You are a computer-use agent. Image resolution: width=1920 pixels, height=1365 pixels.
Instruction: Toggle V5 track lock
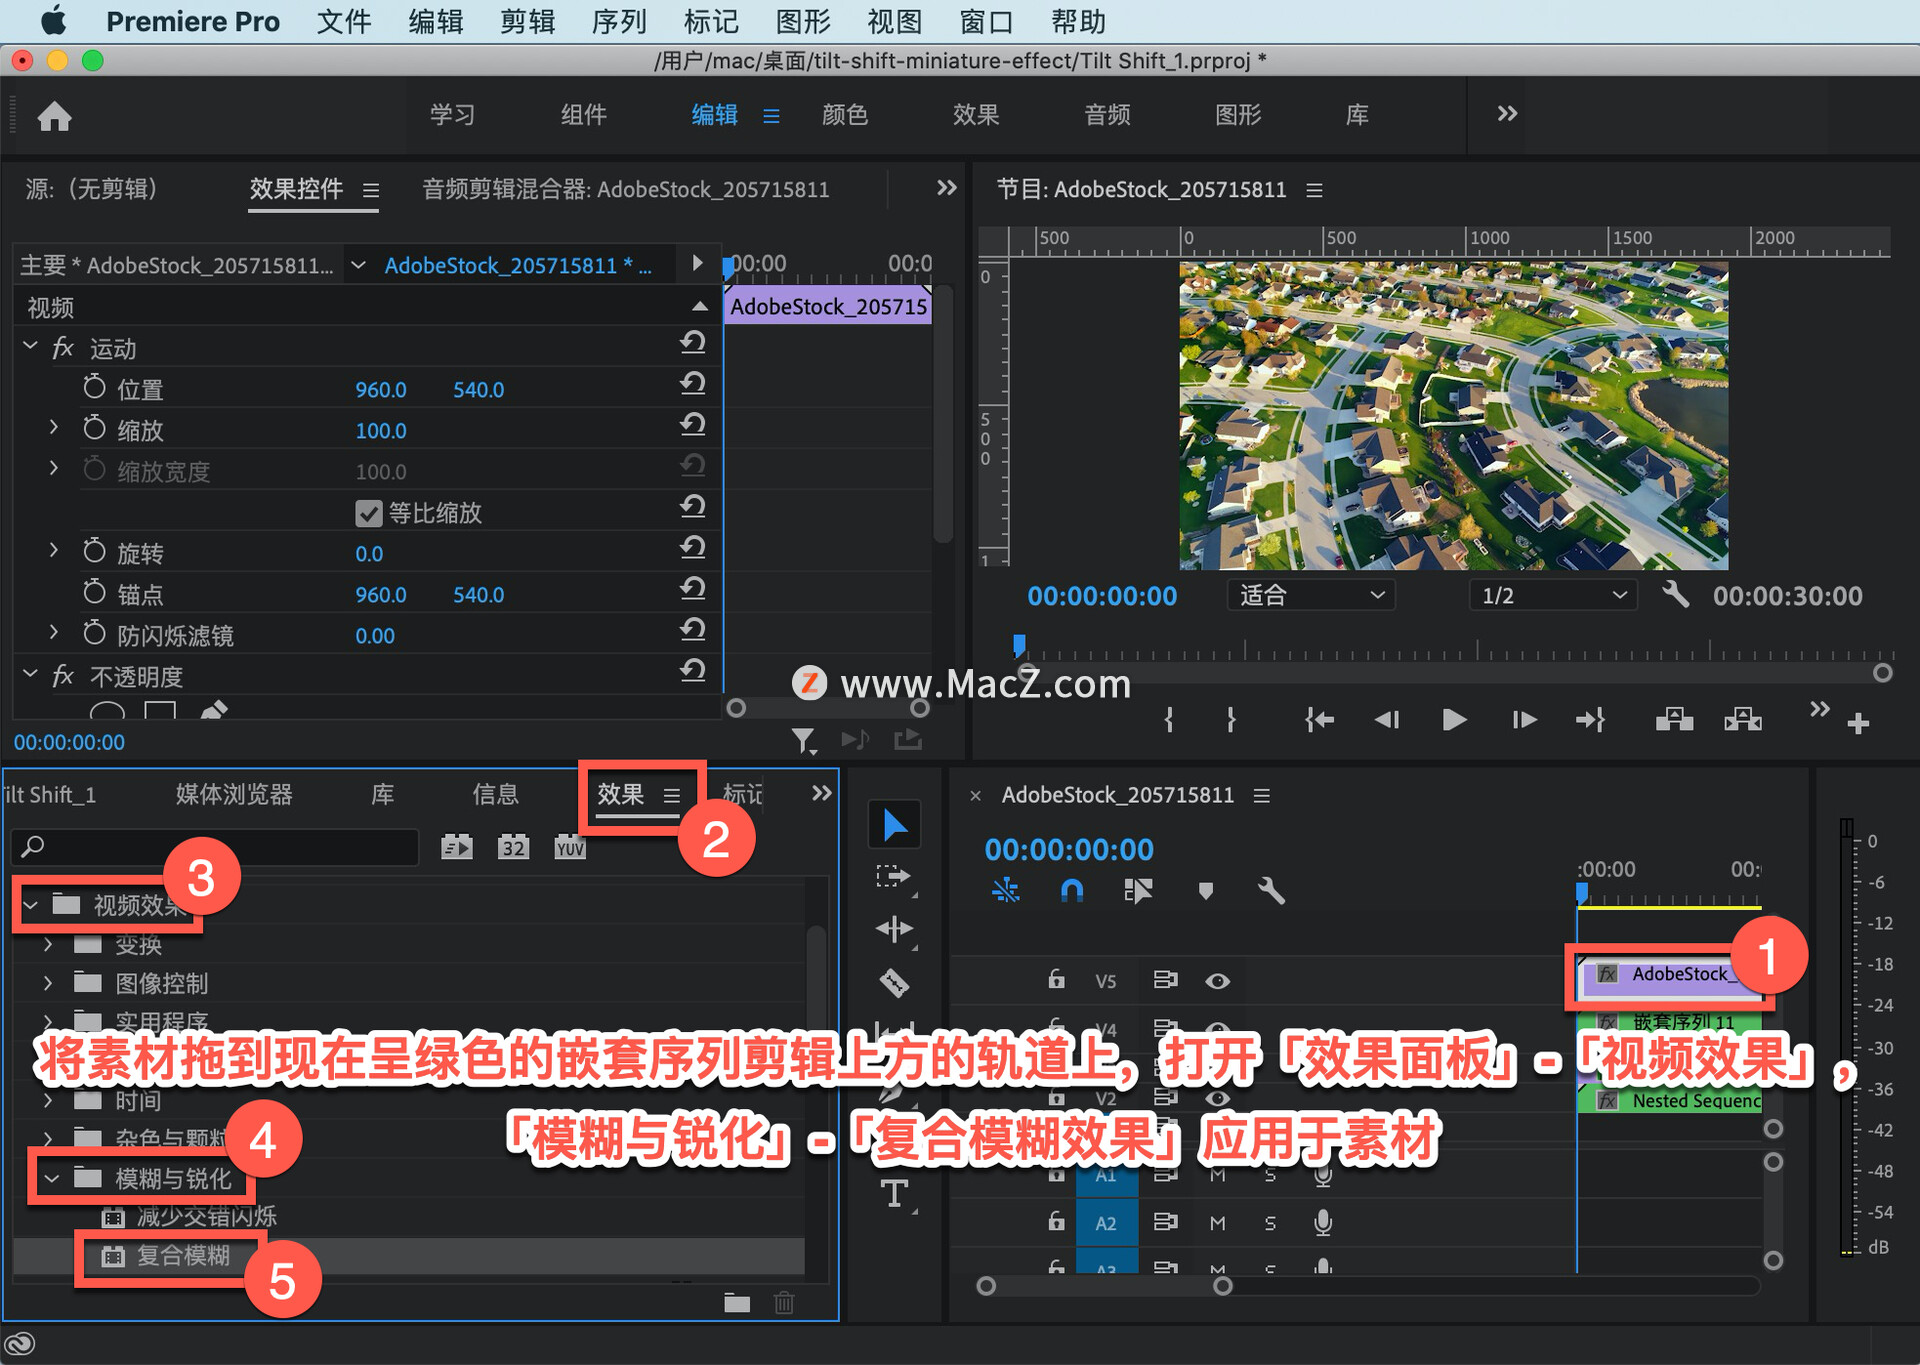(x=1056, y=979)
